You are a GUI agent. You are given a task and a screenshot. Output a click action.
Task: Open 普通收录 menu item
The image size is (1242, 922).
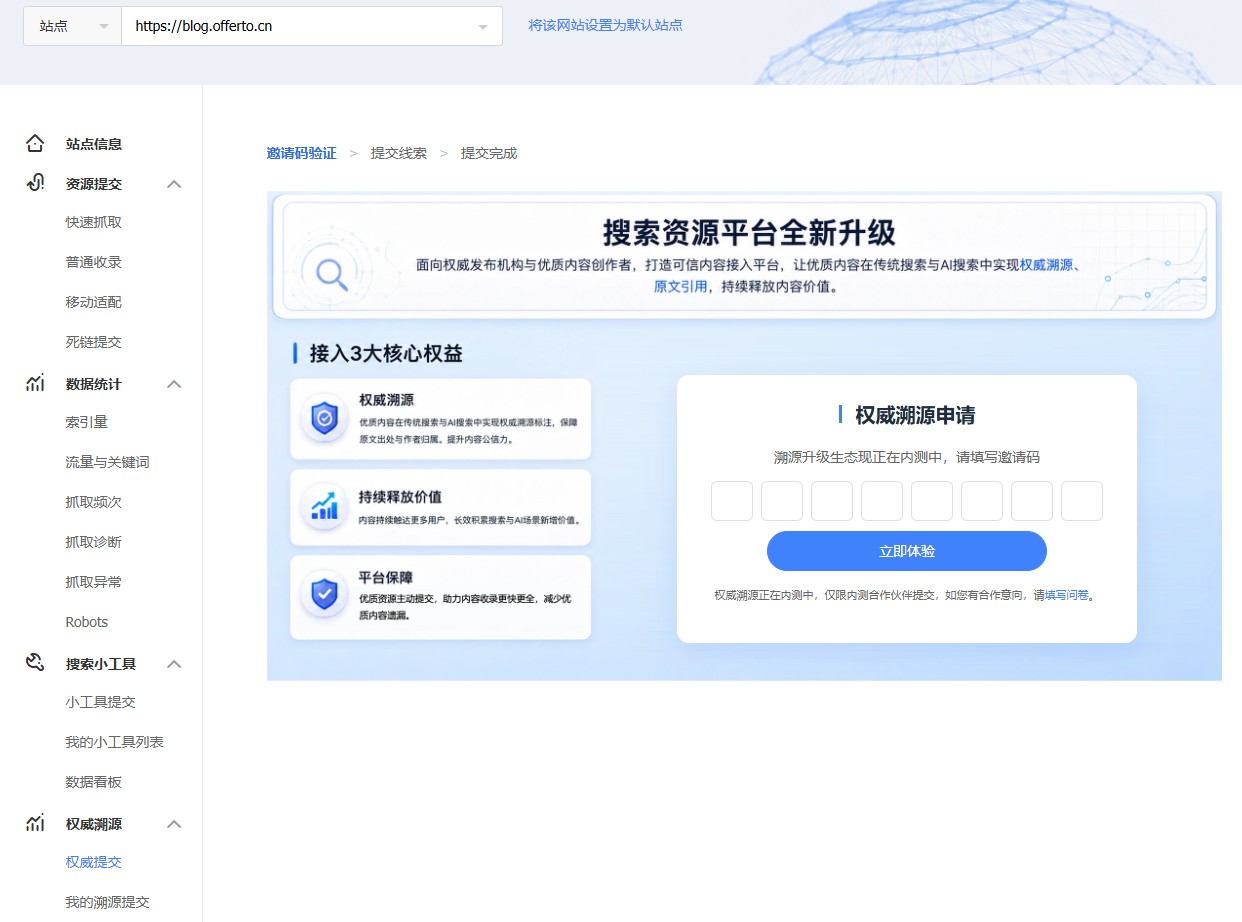click(x=94, y=262)
